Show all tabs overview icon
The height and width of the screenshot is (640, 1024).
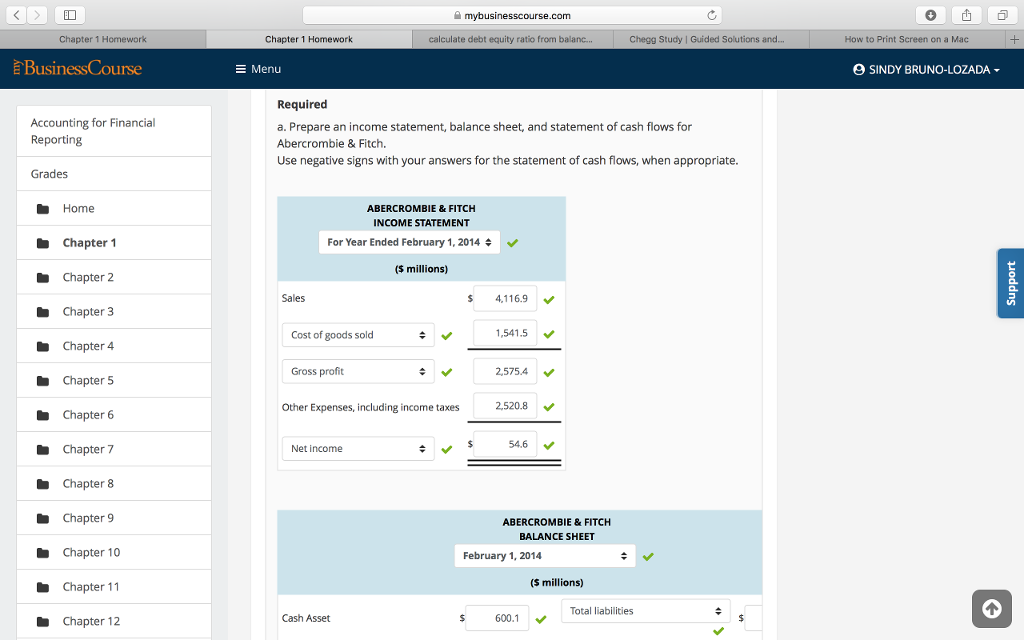pyautogui.click(x=1002, y=15)
